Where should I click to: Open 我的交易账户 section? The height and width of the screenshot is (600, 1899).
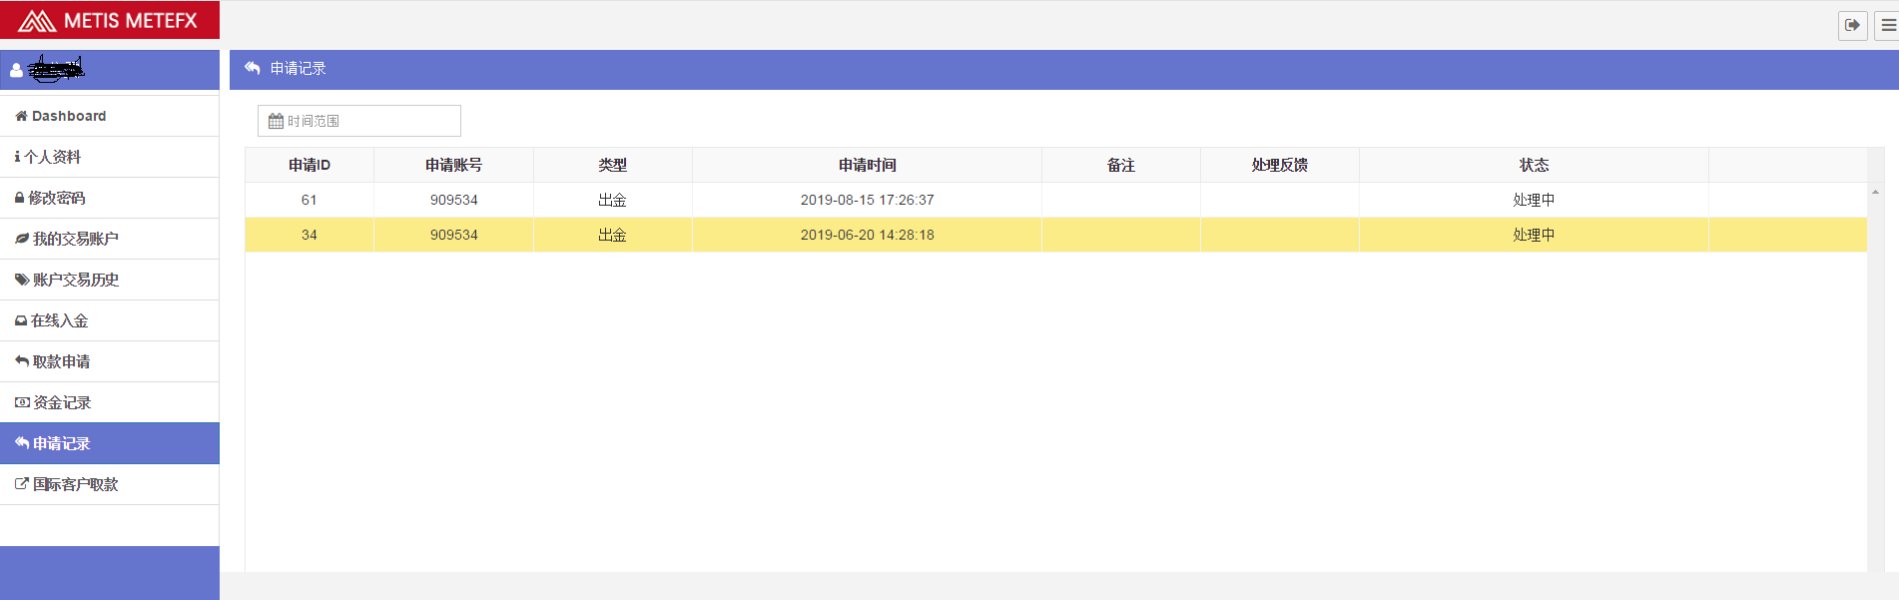110,239
